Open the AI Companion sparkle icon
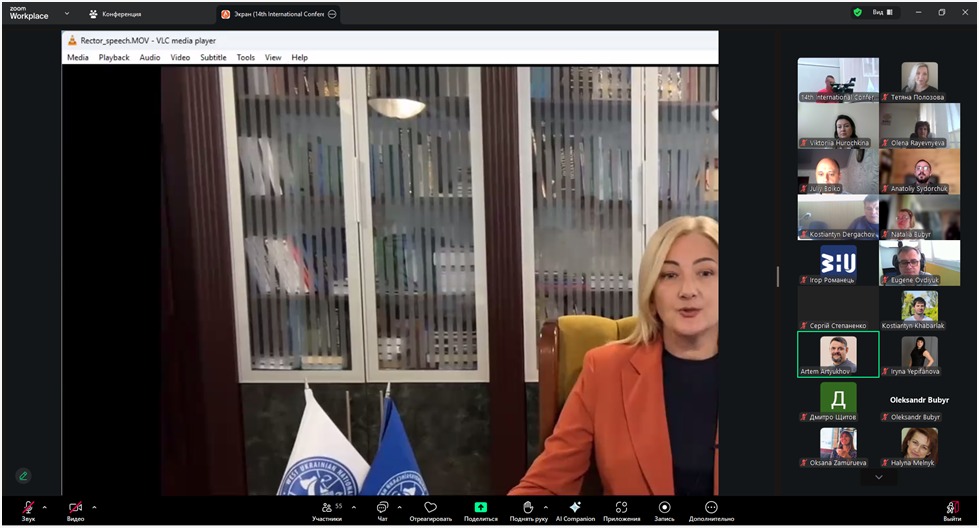The height and width of the screenshot is (528, 979). (575, 508)
